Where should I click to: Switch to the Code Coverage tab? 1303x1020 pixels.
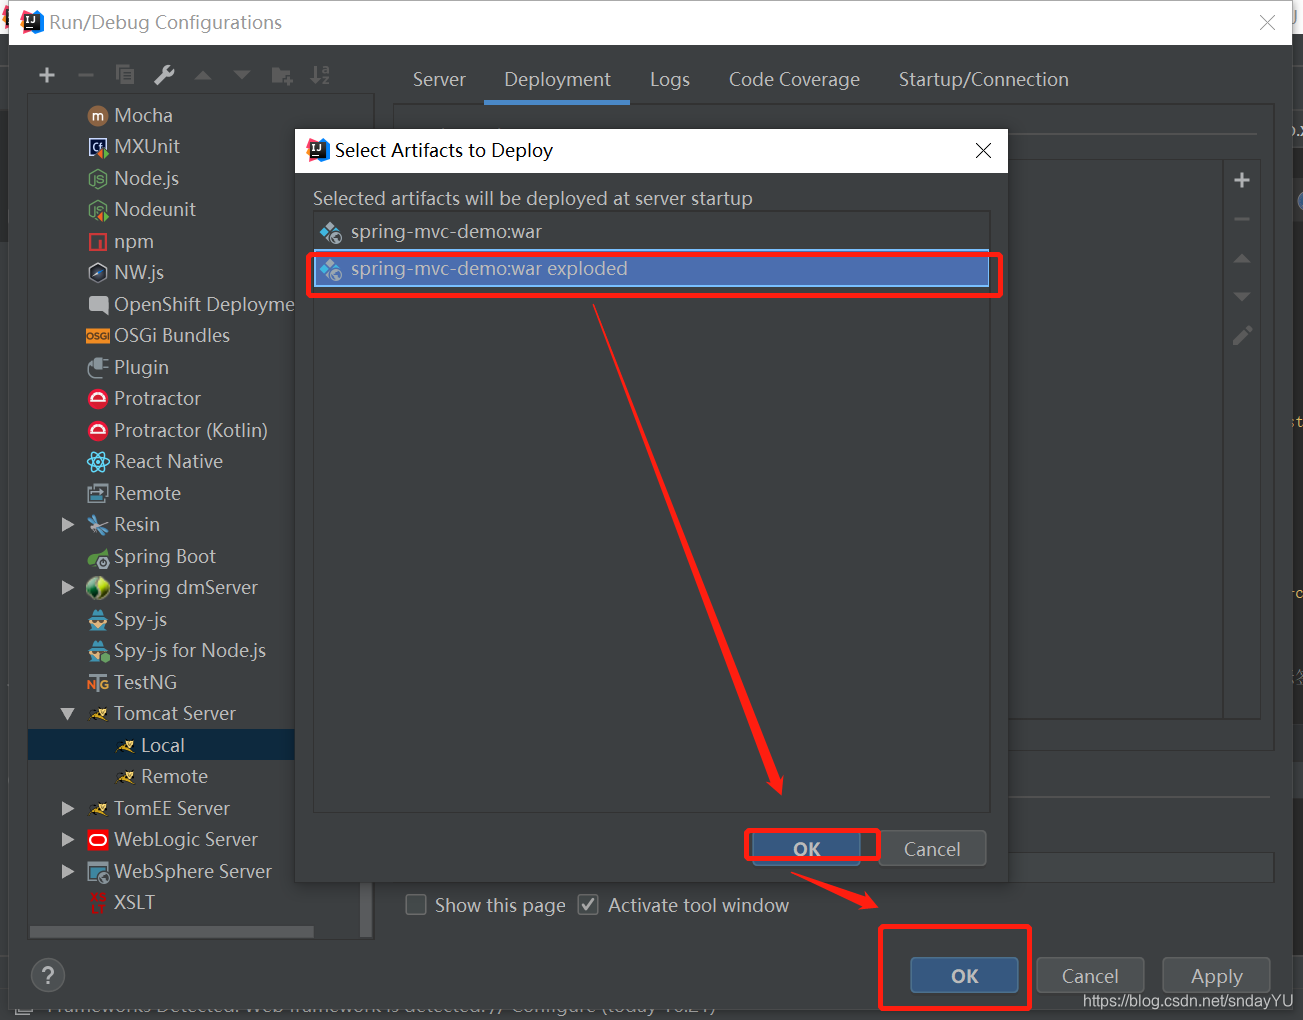794,79
